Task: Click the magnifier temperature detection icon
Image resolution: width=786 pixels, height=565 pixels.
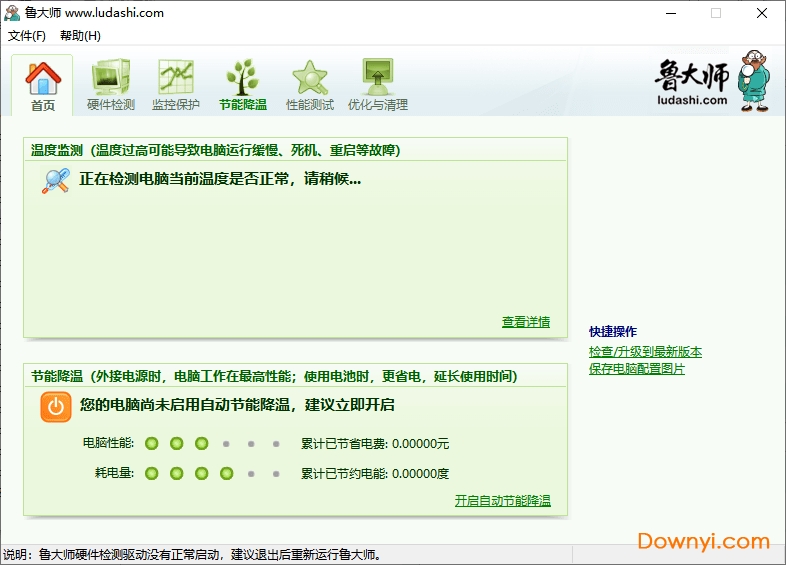Action: 55,180
